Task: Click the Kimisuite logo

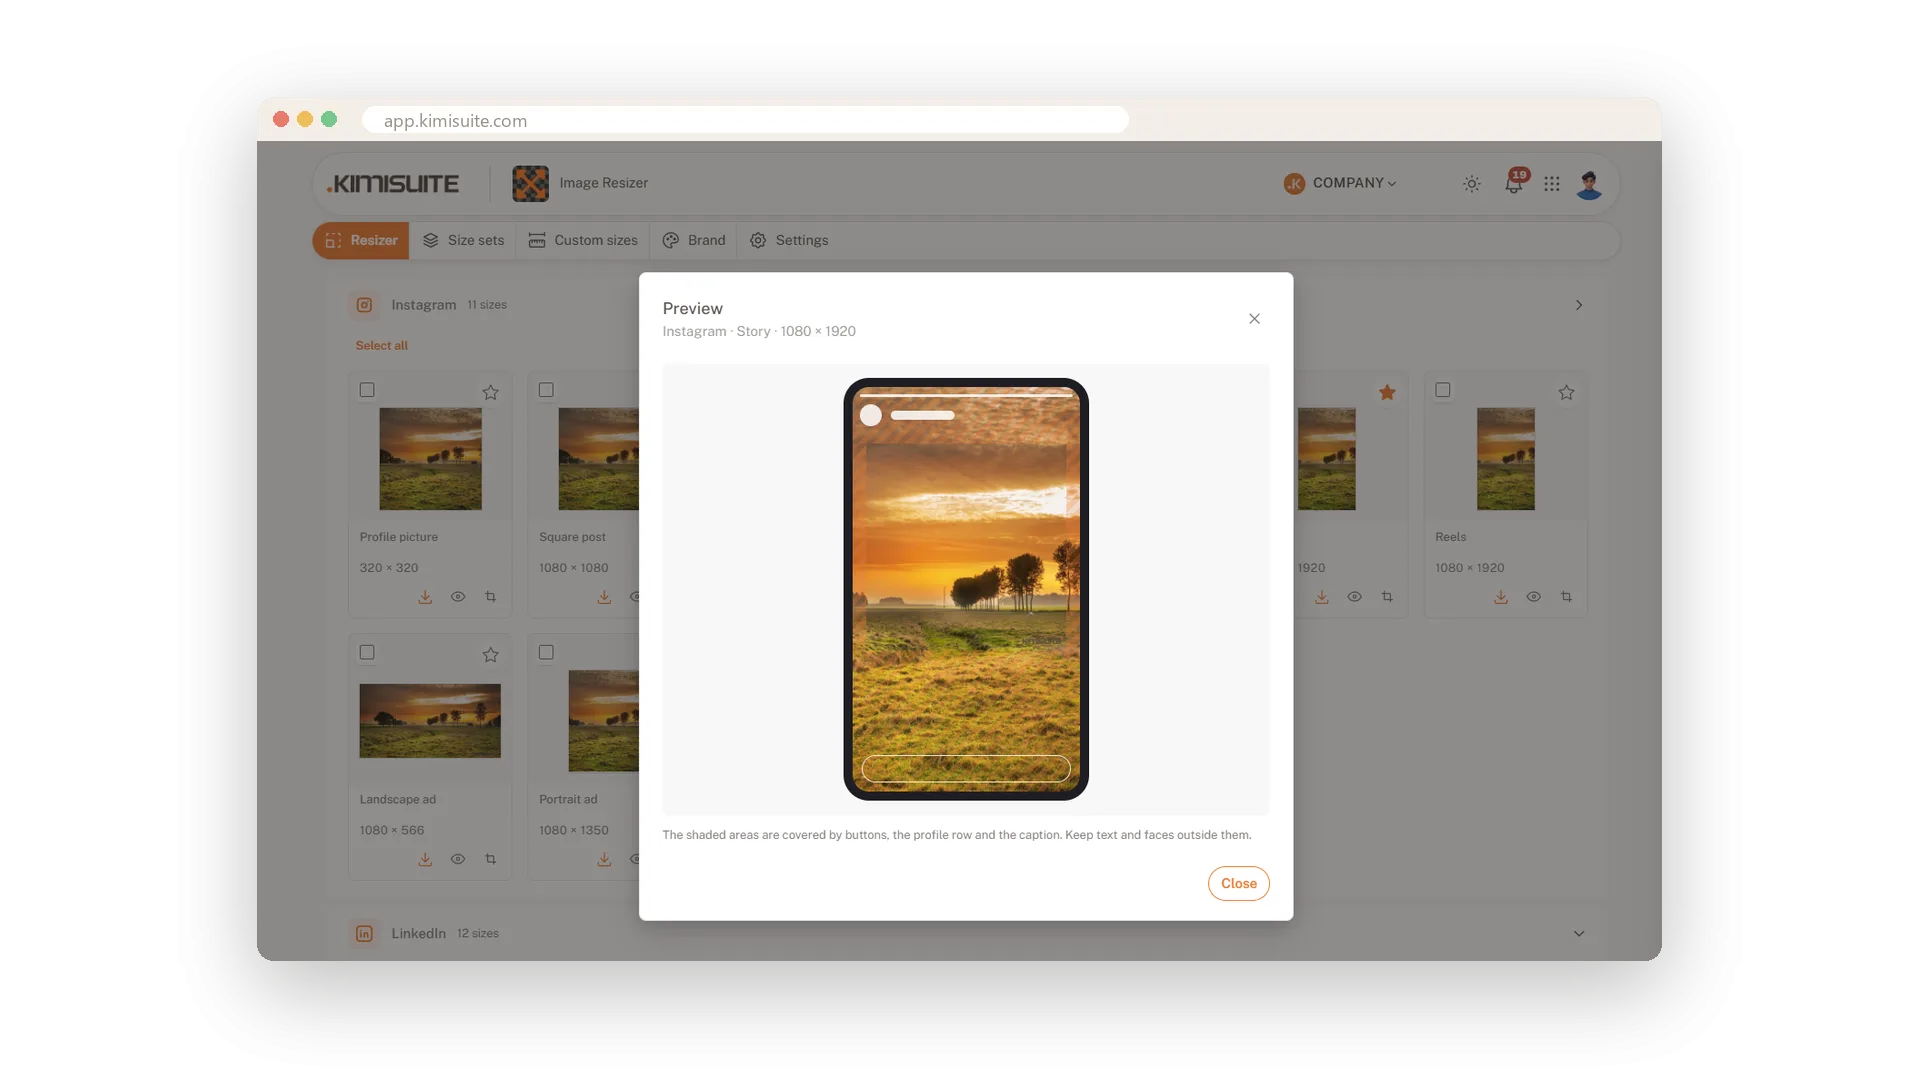Action: tap(393, 184)
